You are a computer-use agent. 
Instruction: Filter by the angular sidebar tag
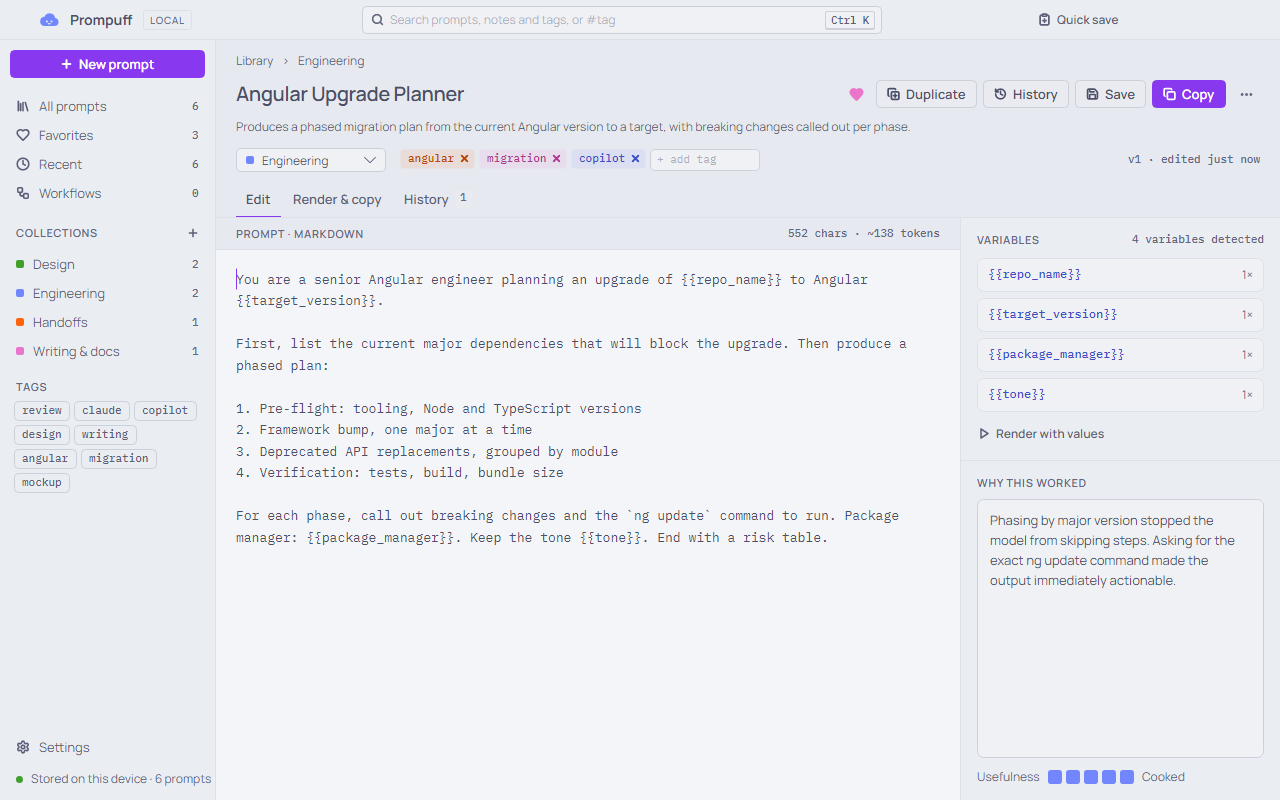[x=45, y=458]
